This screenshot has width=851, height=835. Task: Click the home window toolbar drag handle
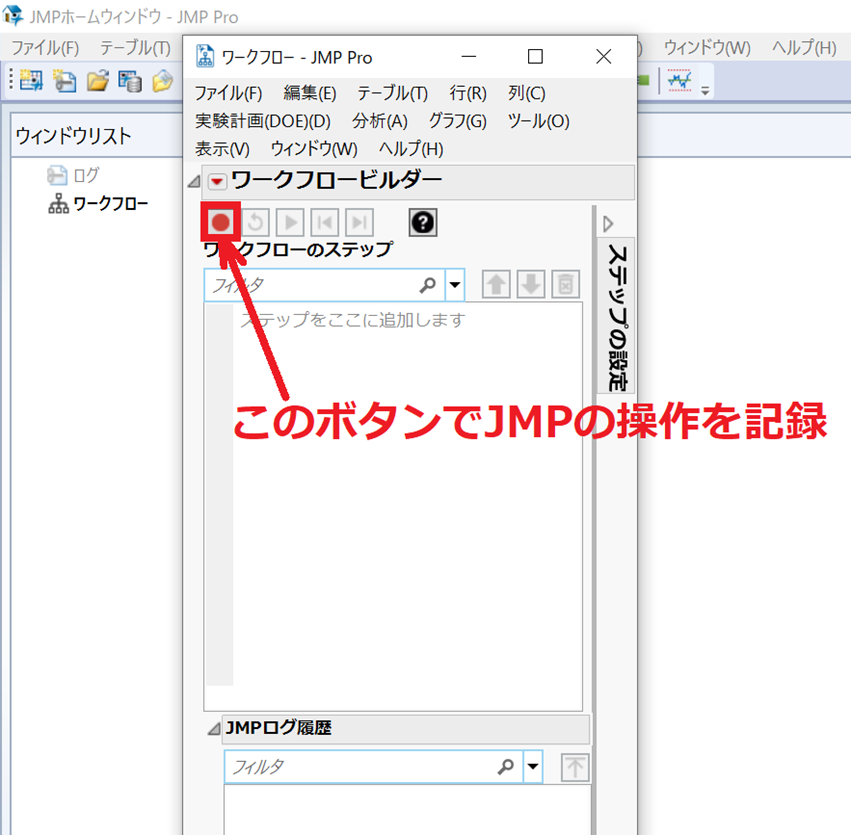click(x=10, y=79)
